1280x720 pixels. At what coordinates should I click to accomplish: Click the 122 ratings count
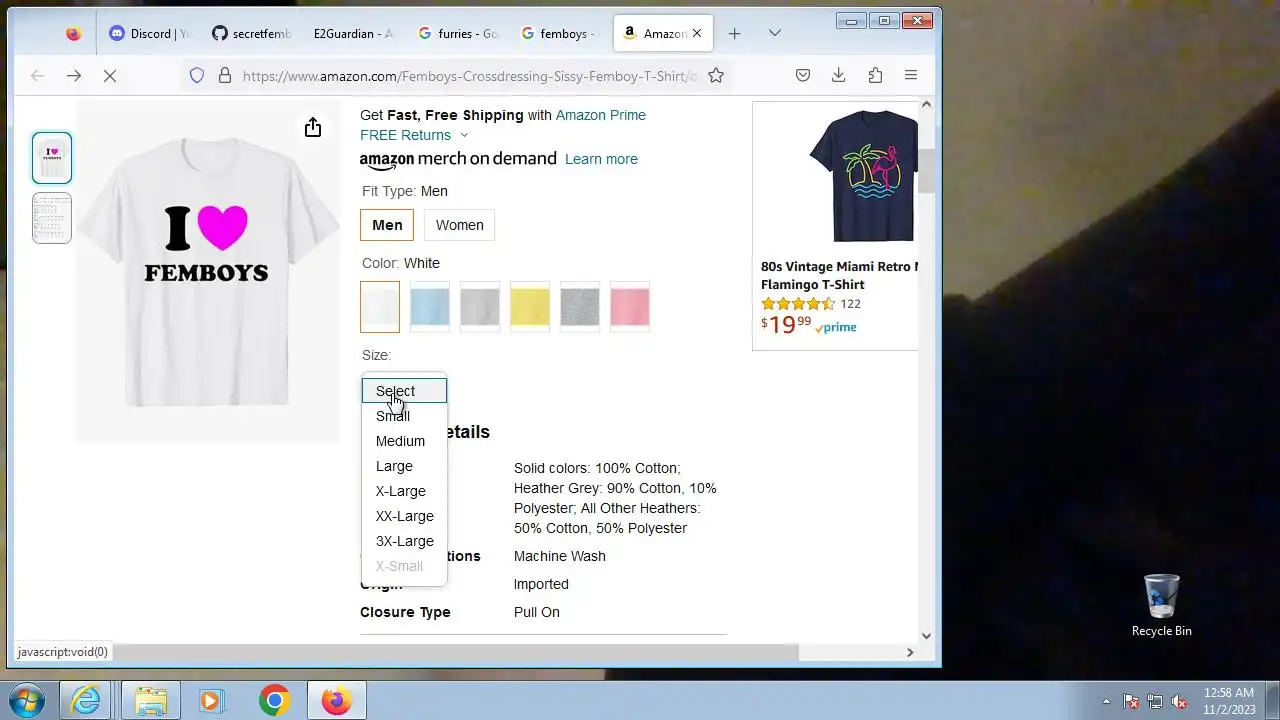pyautogui.click(x=850, y=304)
